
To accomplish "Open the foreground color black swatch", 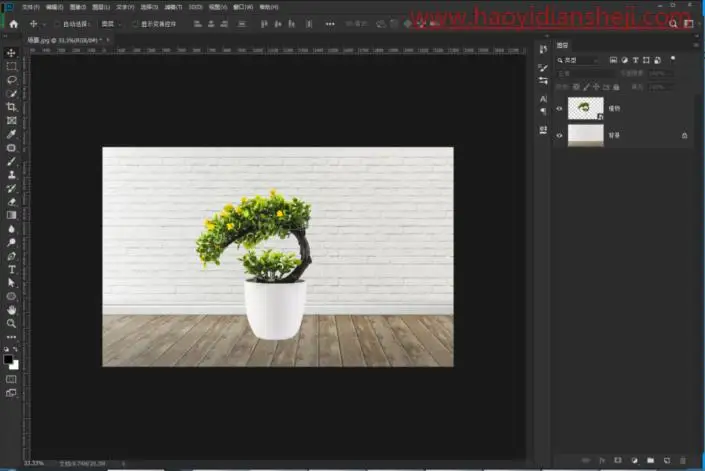I will click(8, 359).
